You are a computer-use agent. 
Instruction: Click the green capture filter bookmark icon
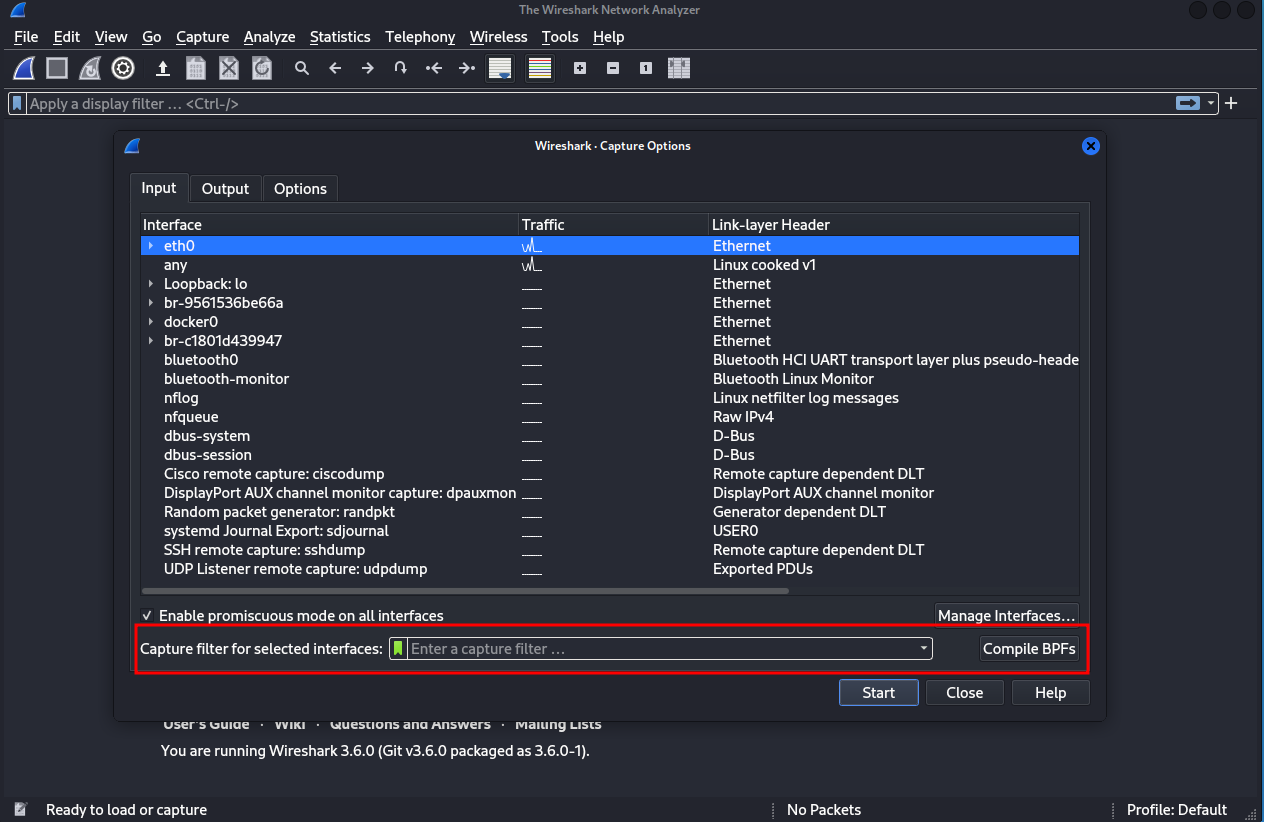(x=399, y=649)
